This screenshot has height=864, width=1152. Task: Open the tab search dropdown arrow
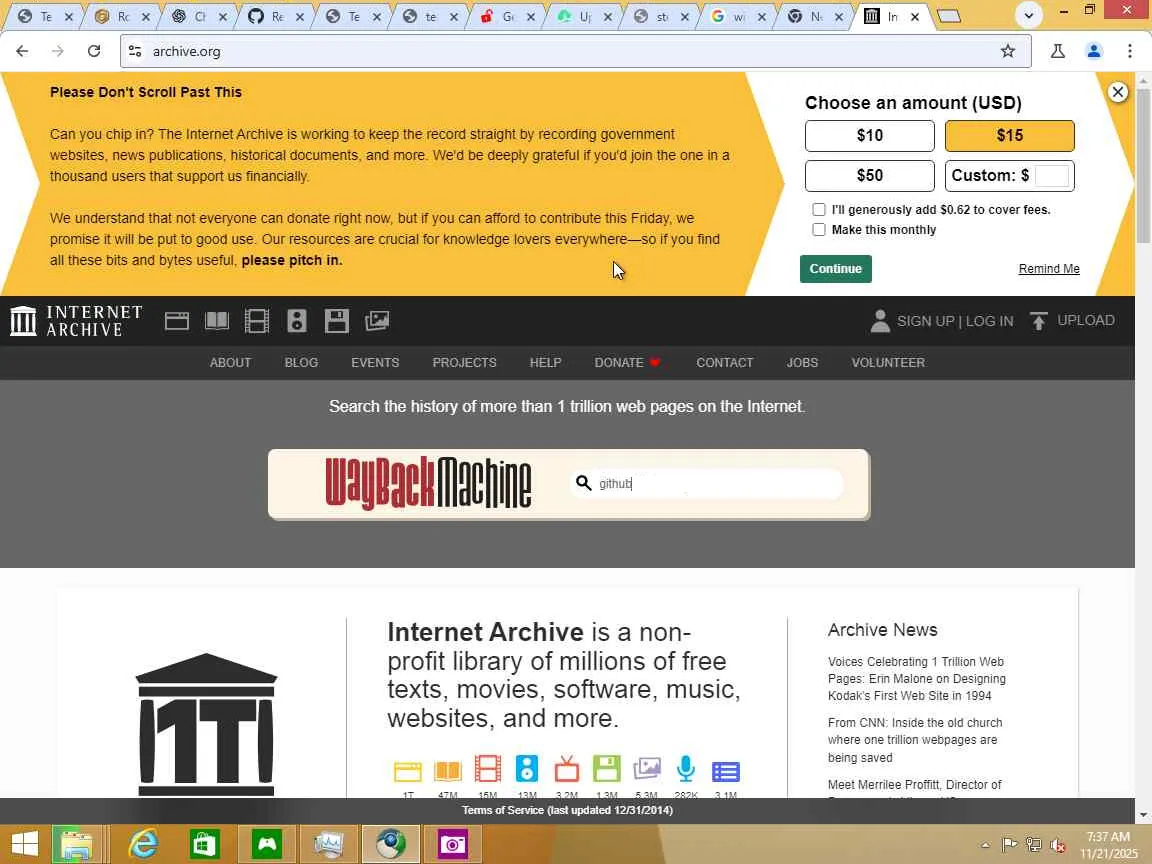1028,15
